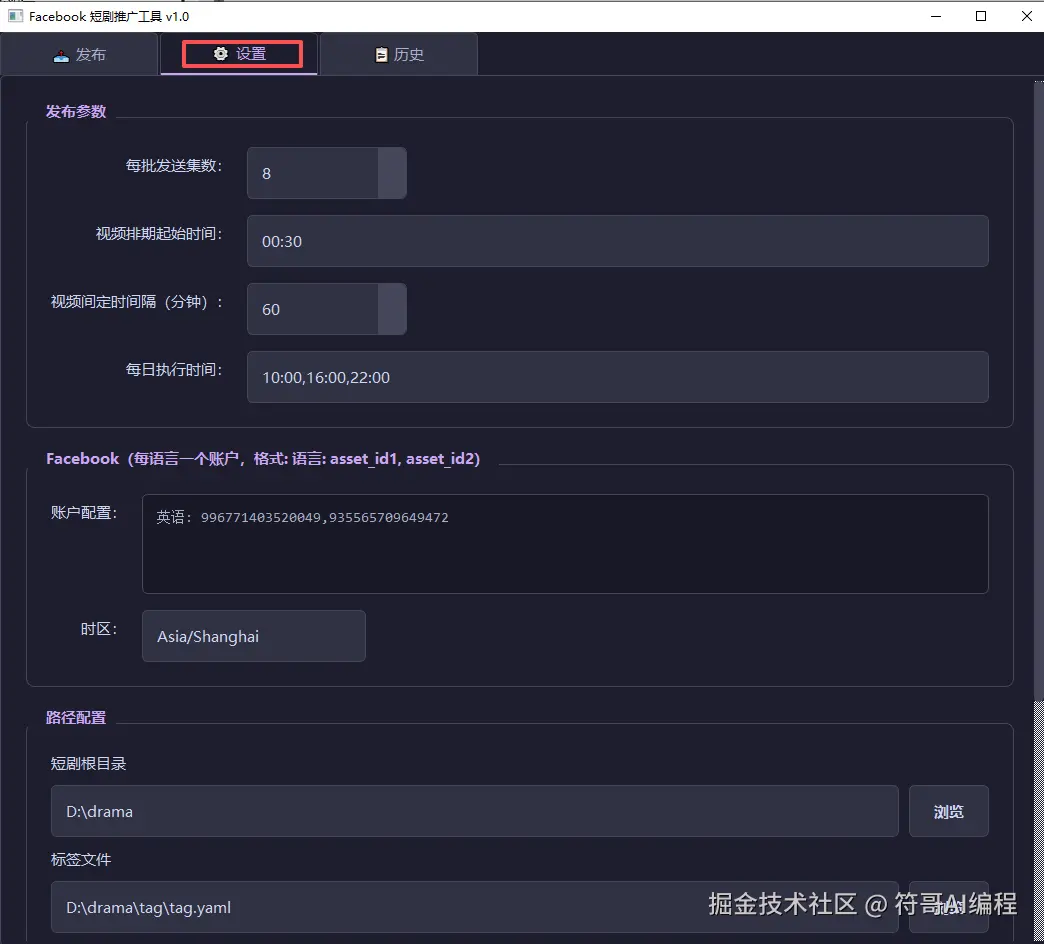Click the 时区 label
The width and height of the screenshot is (1044, 944).
[99, 628]
